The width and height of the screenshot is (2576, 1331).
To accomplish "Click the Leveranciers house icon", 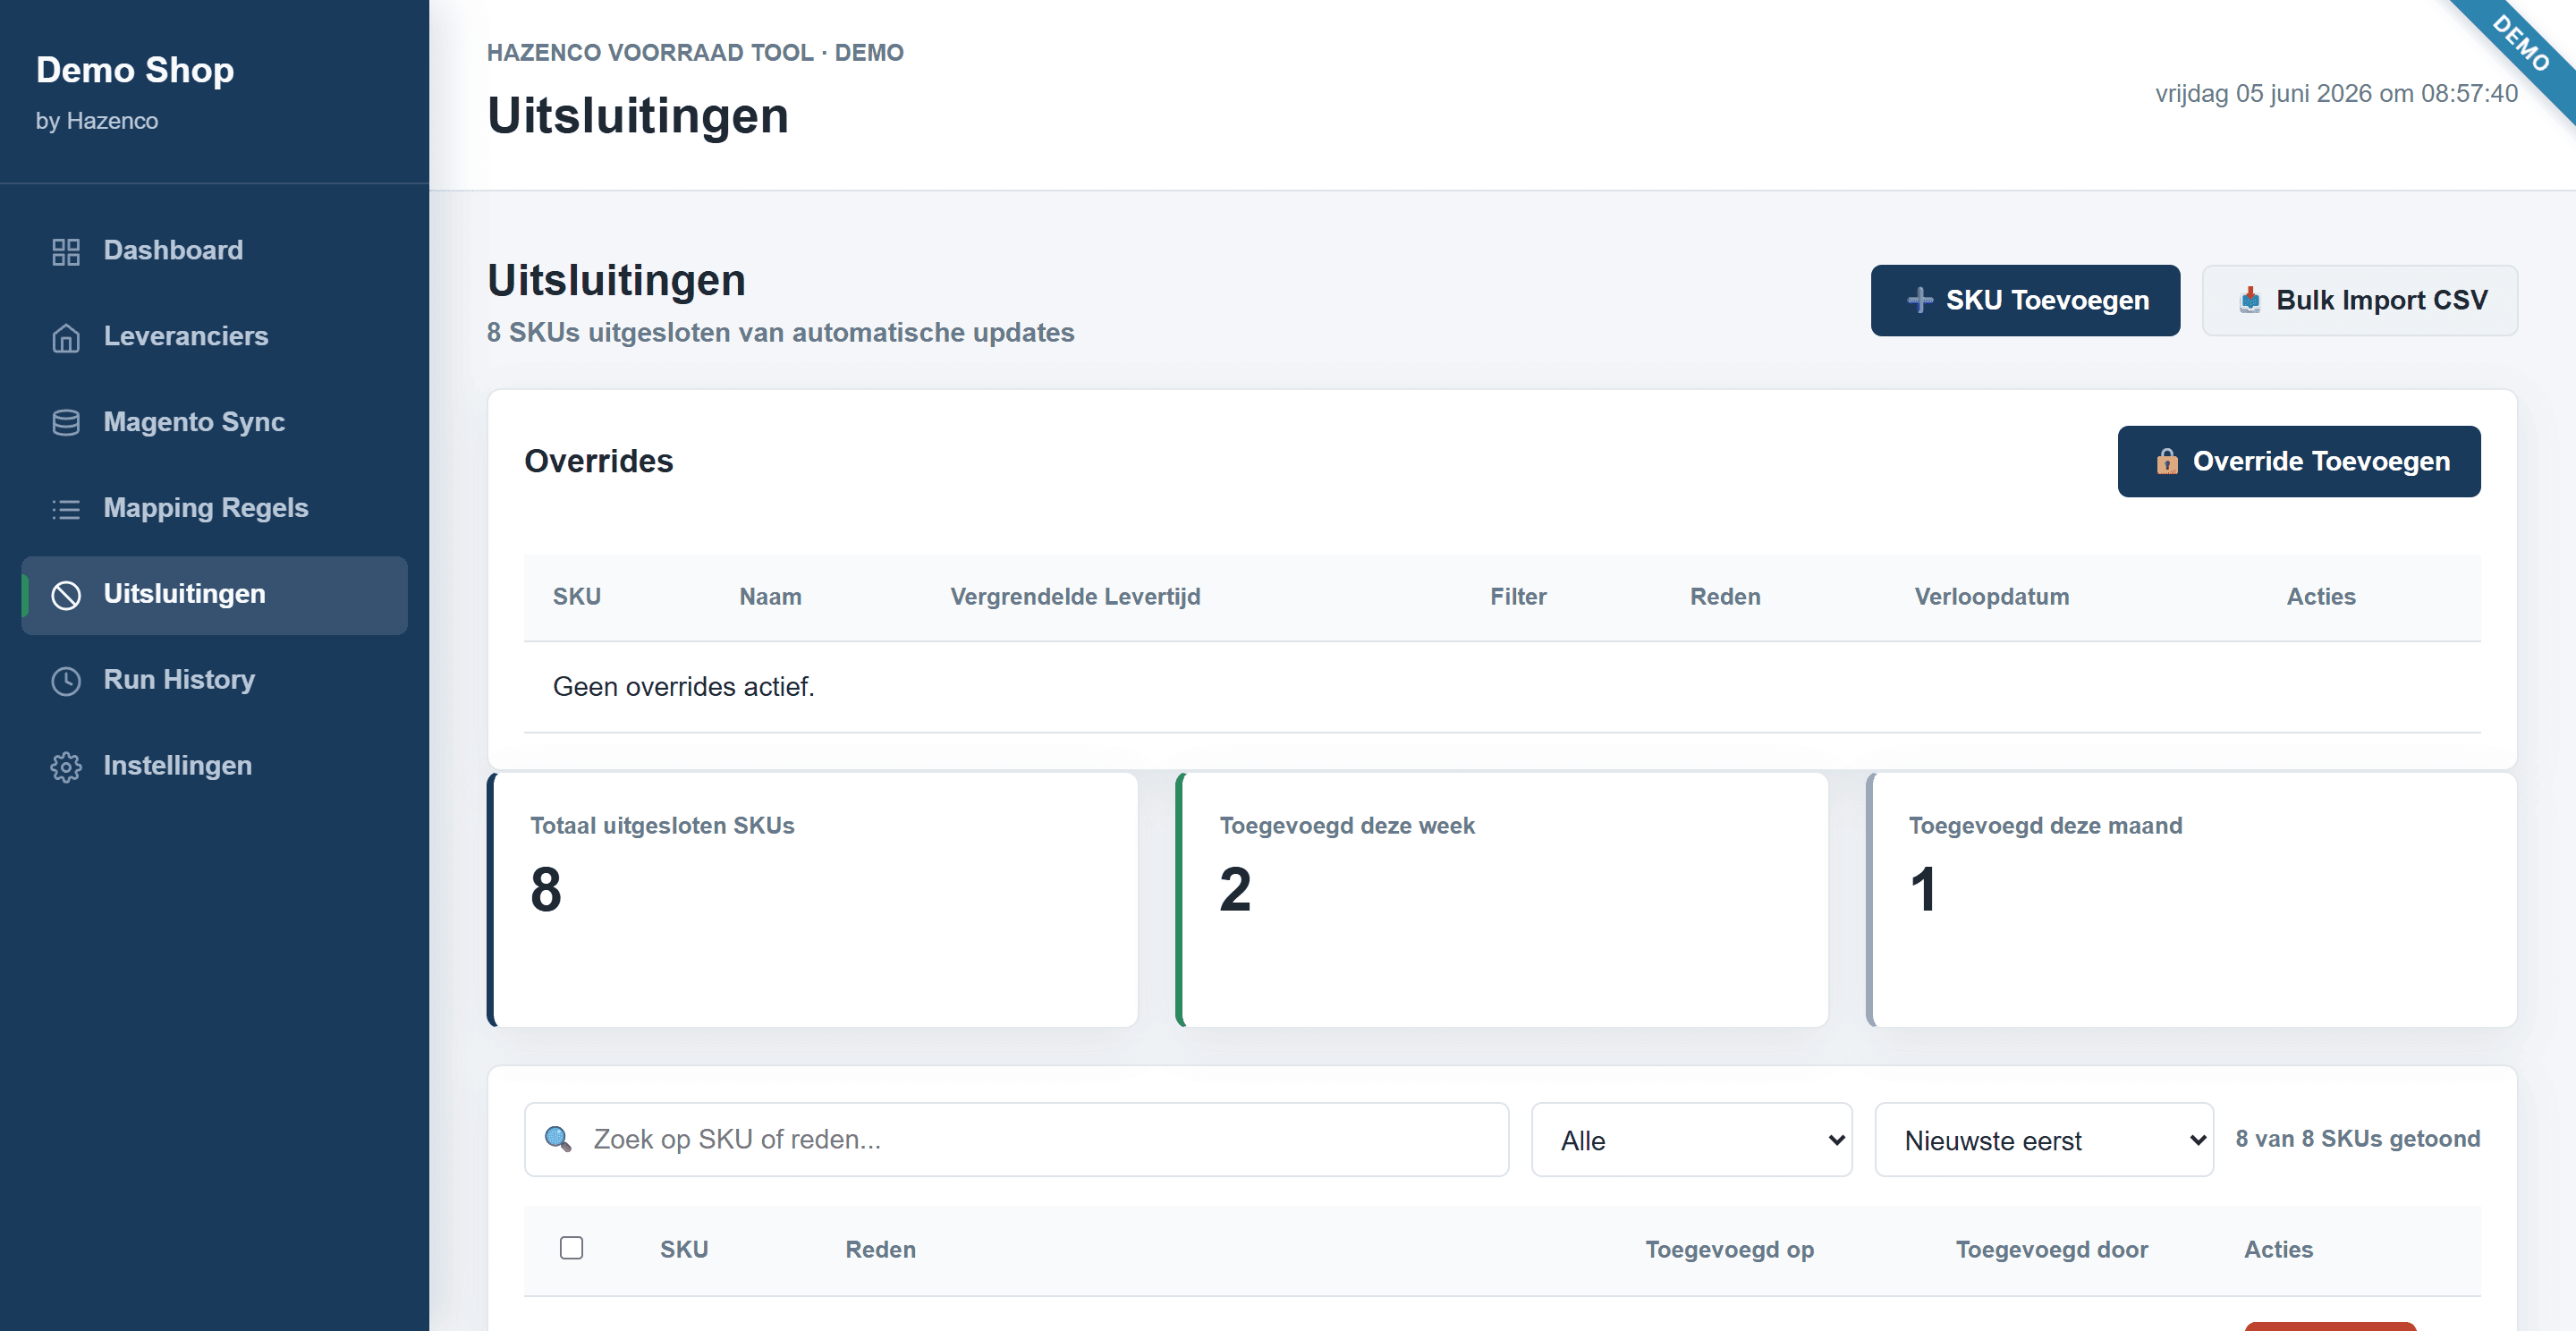I will (66, 337).
